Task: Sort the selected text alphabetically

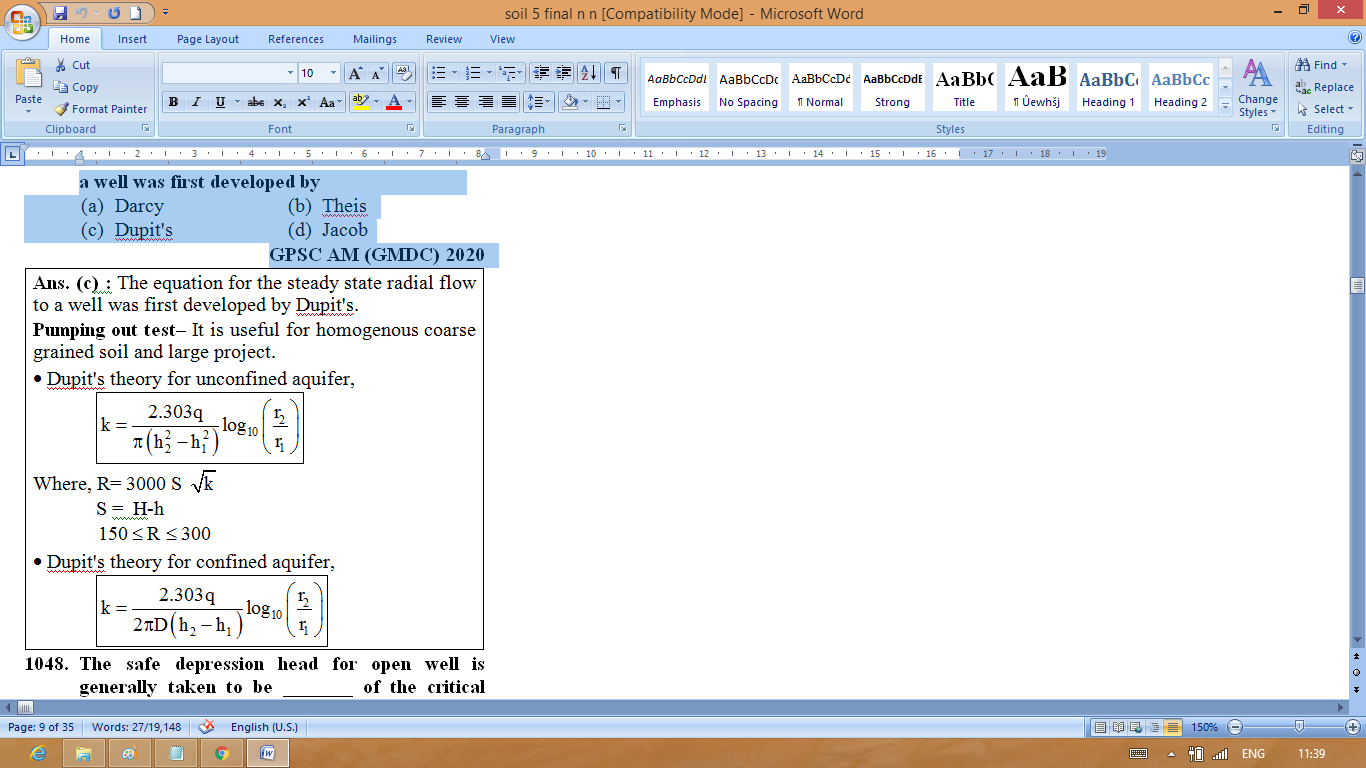Action: coord(589,73)
